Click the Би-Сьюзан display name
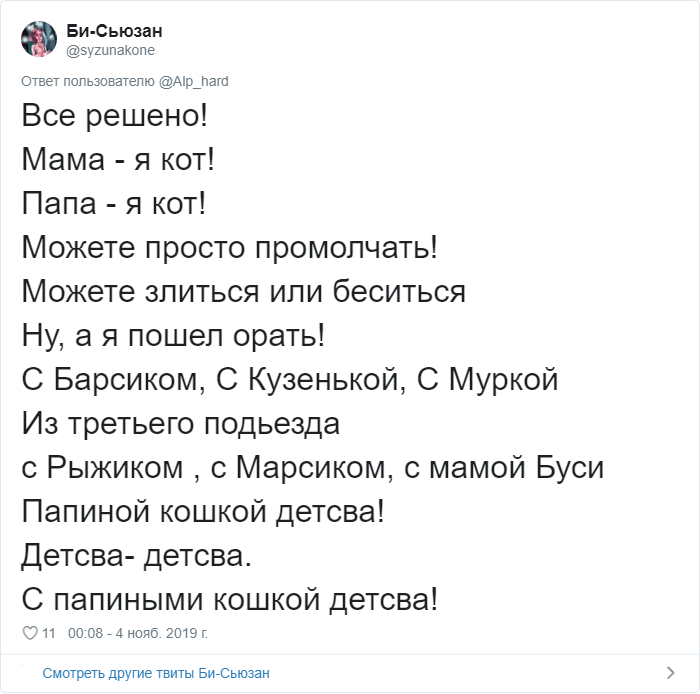 pyautogui.click(x=114, y=31)
